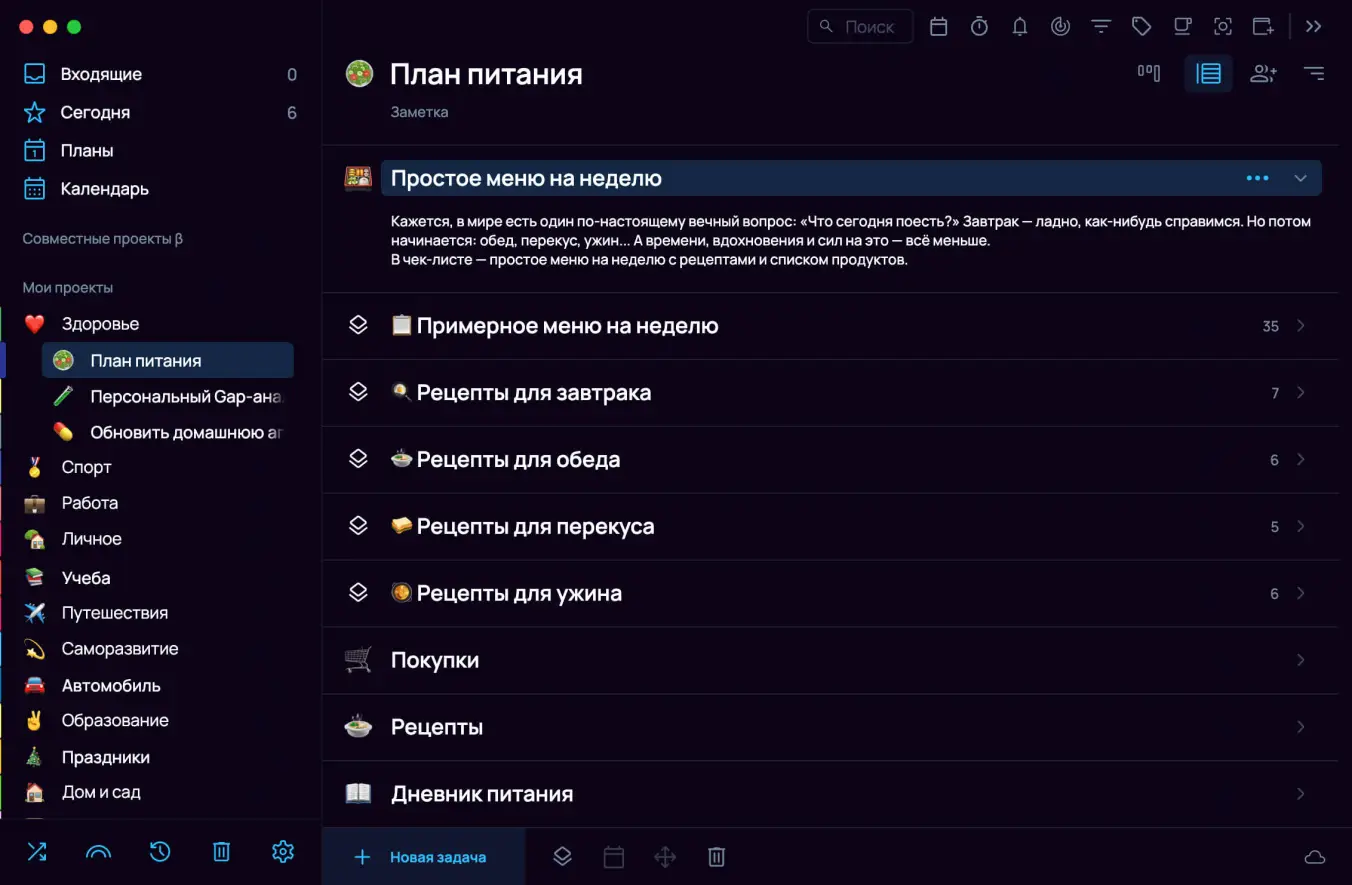Open the stopwatch timer tool
This screenshot has width=1352, height=885.
(979, 27)
